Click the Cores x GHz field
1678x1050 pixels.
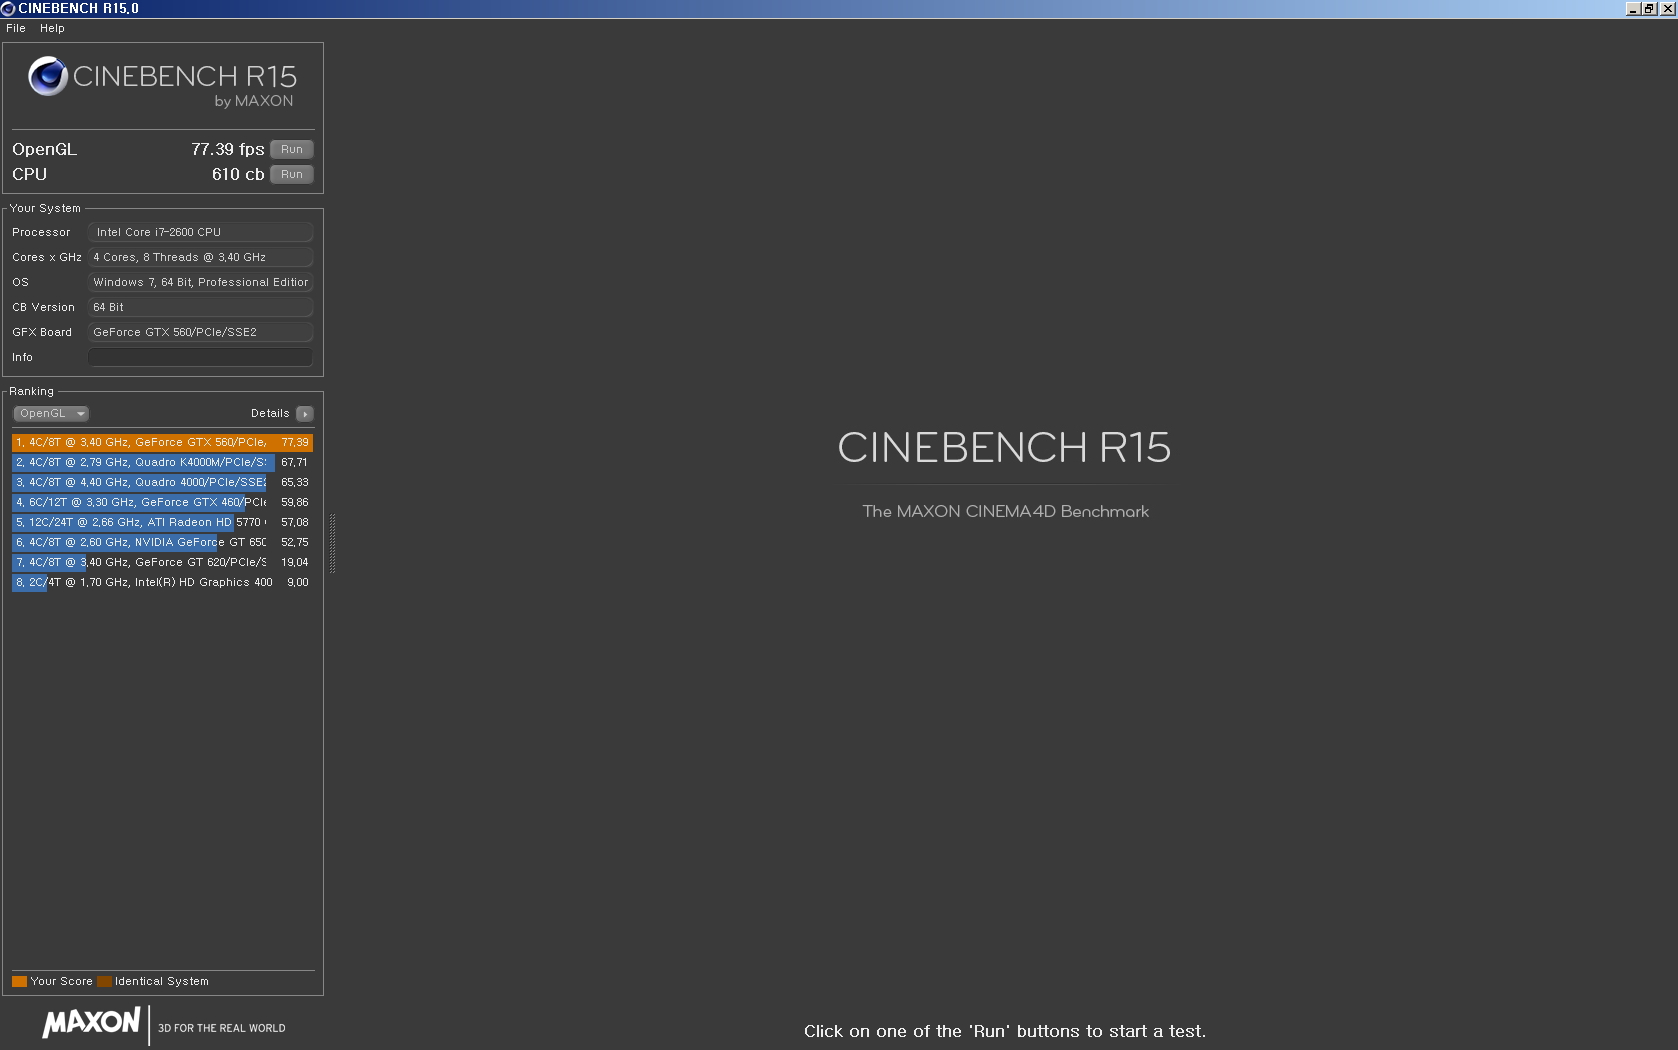pyautogui.click(x=200, y=257)
